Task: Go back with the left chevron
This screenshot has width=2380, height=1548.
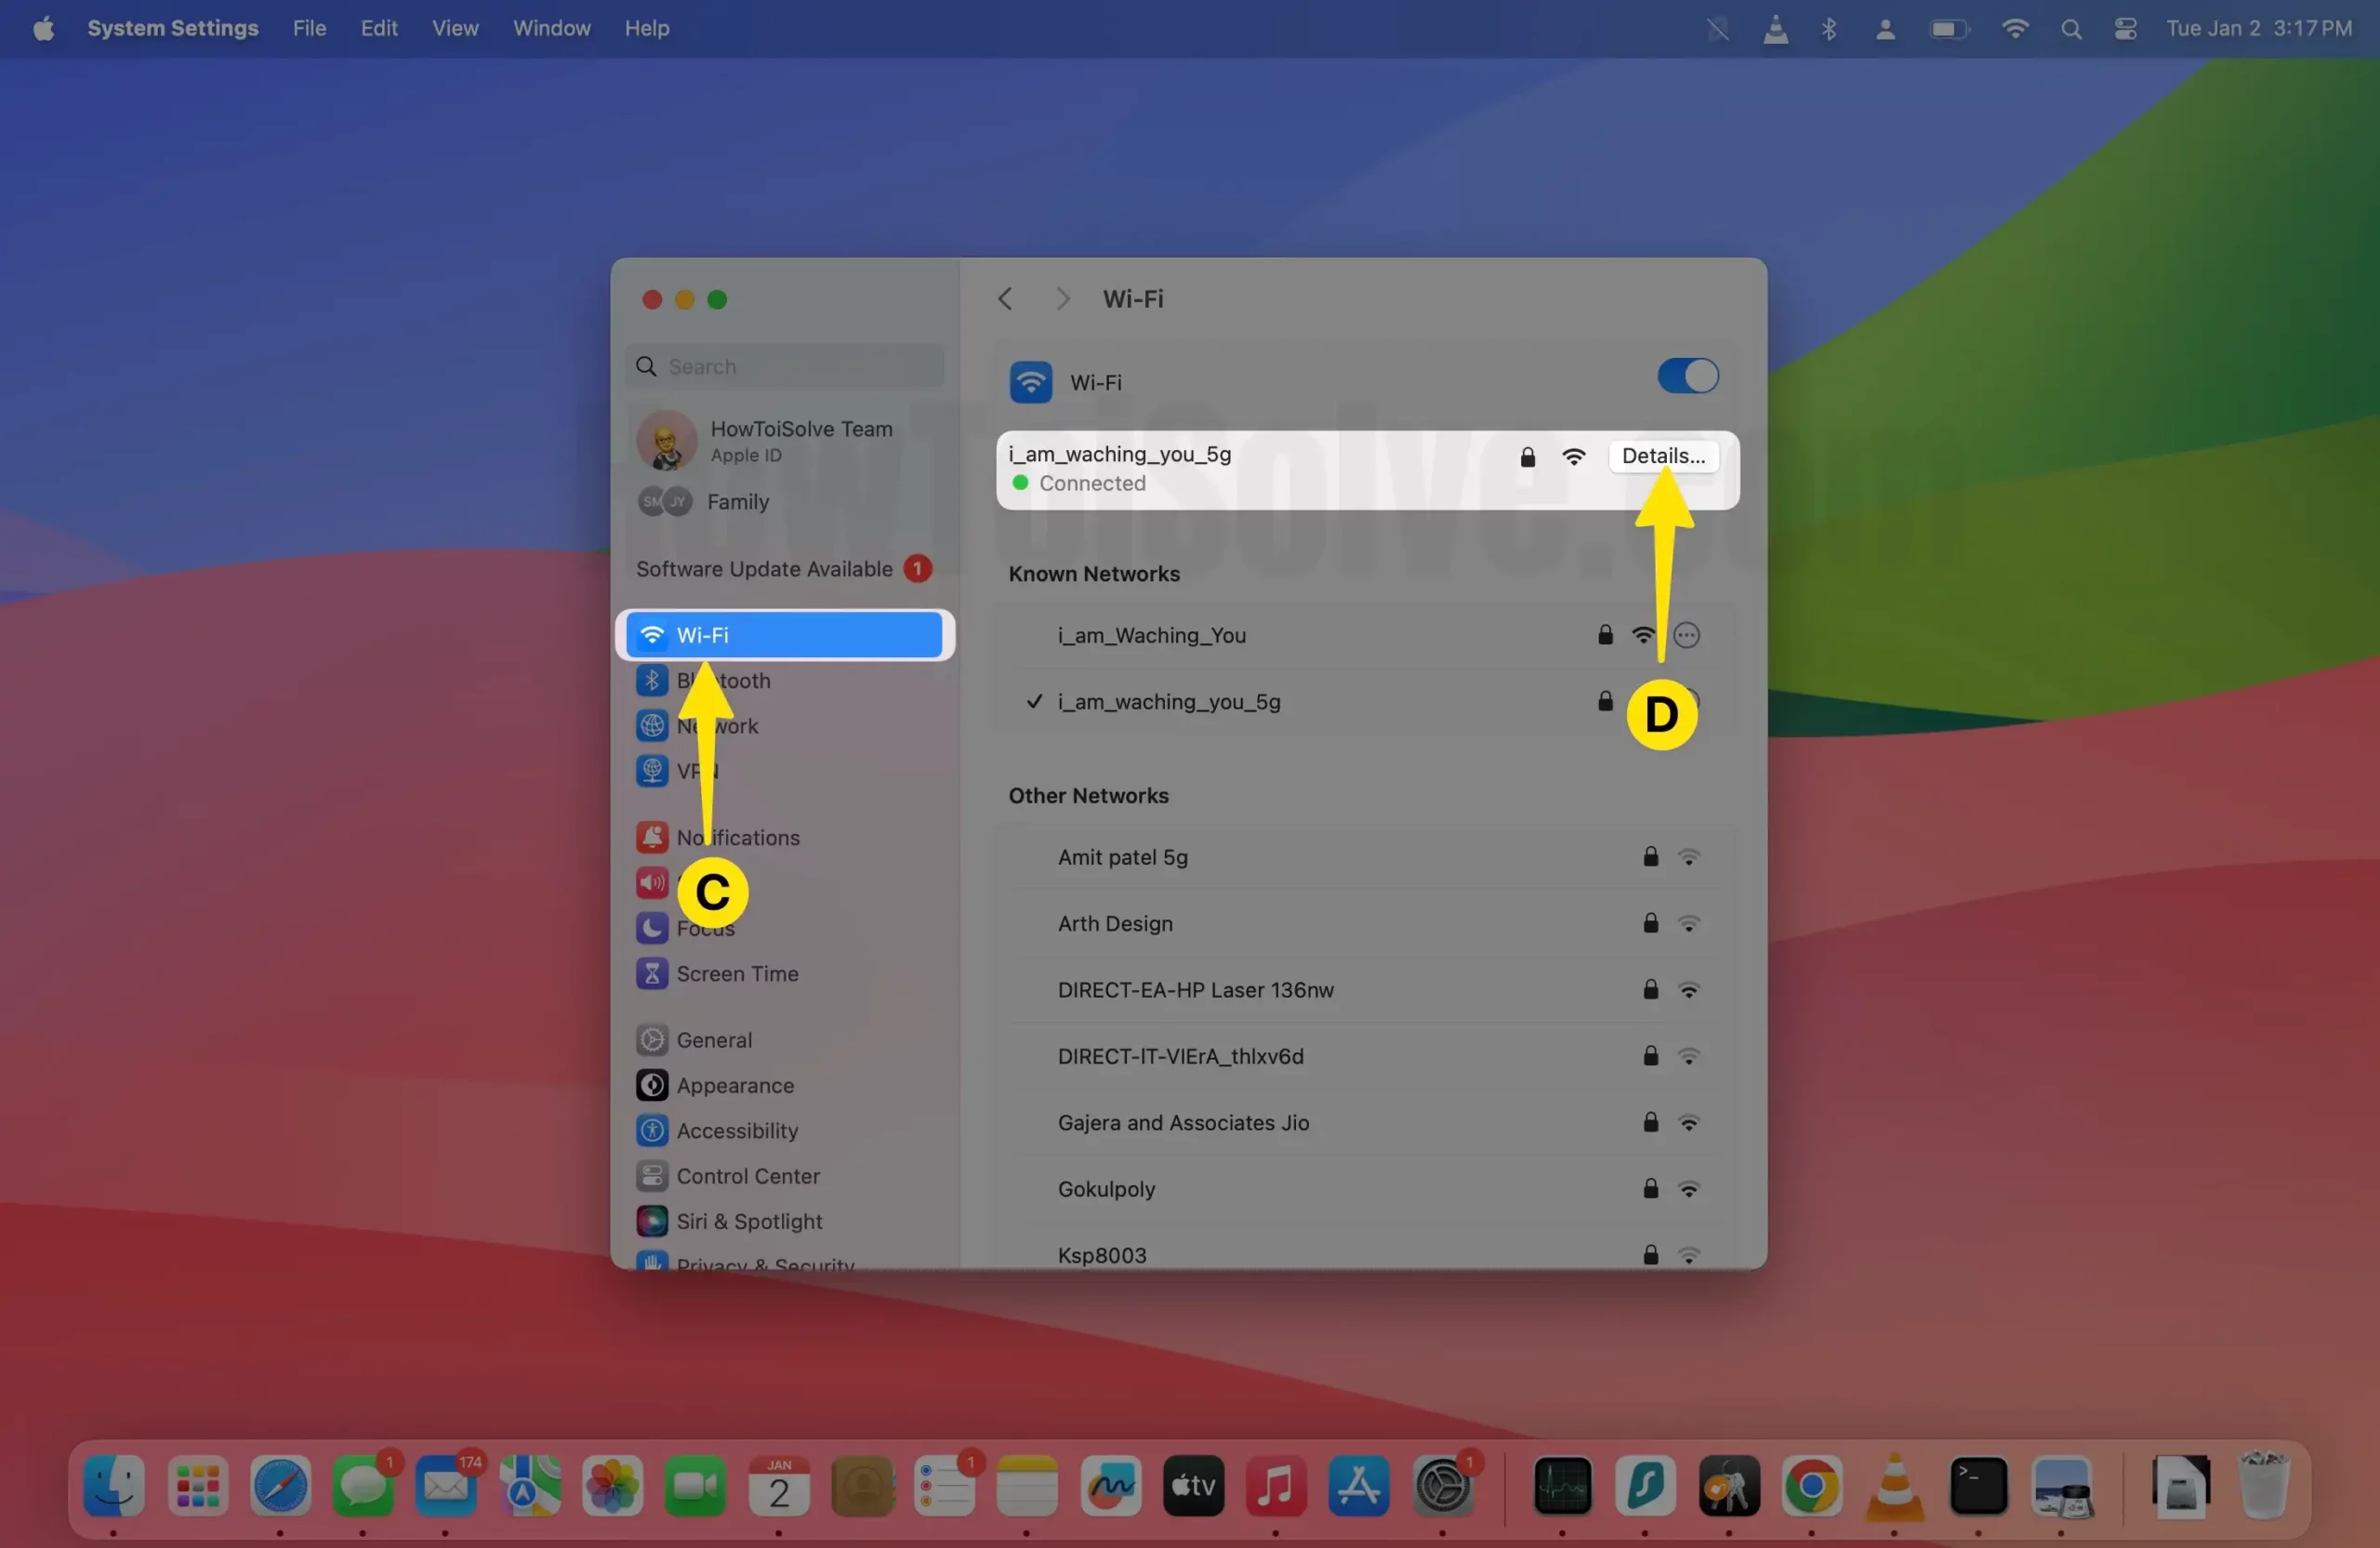Action: 1005,299
